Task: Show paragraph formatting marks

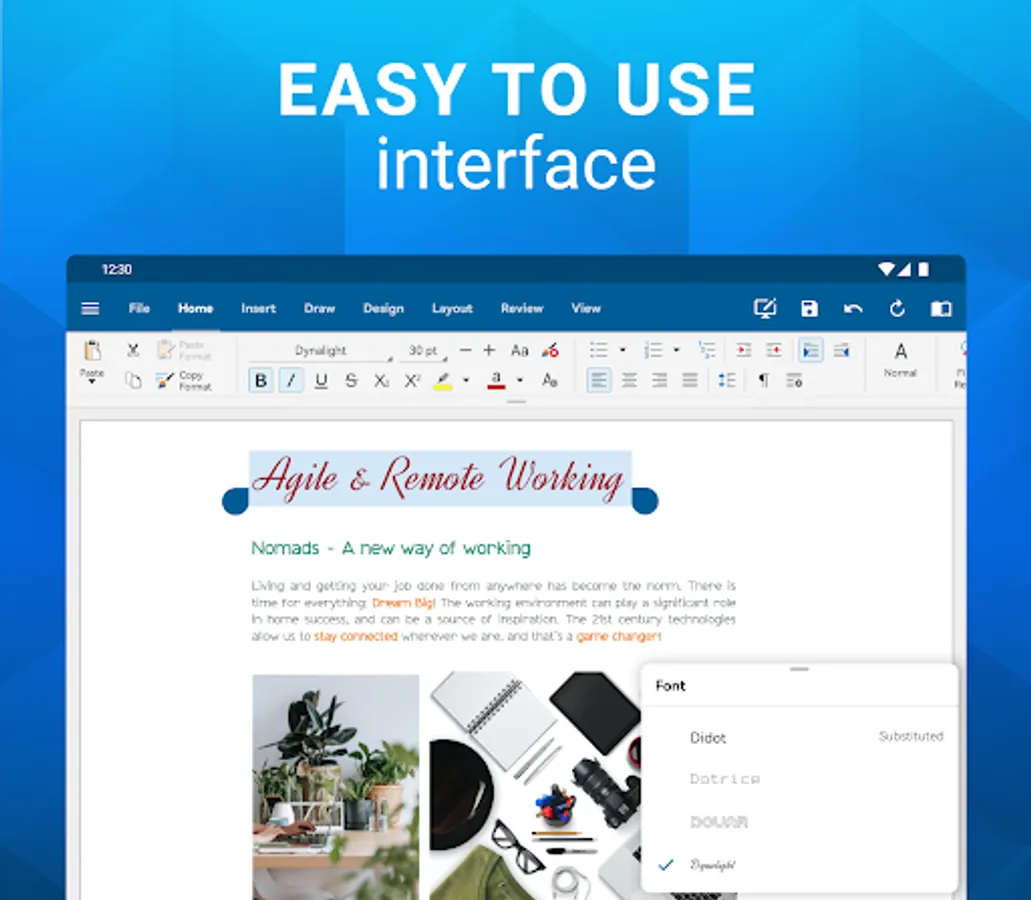Action: tap(763, 381)
